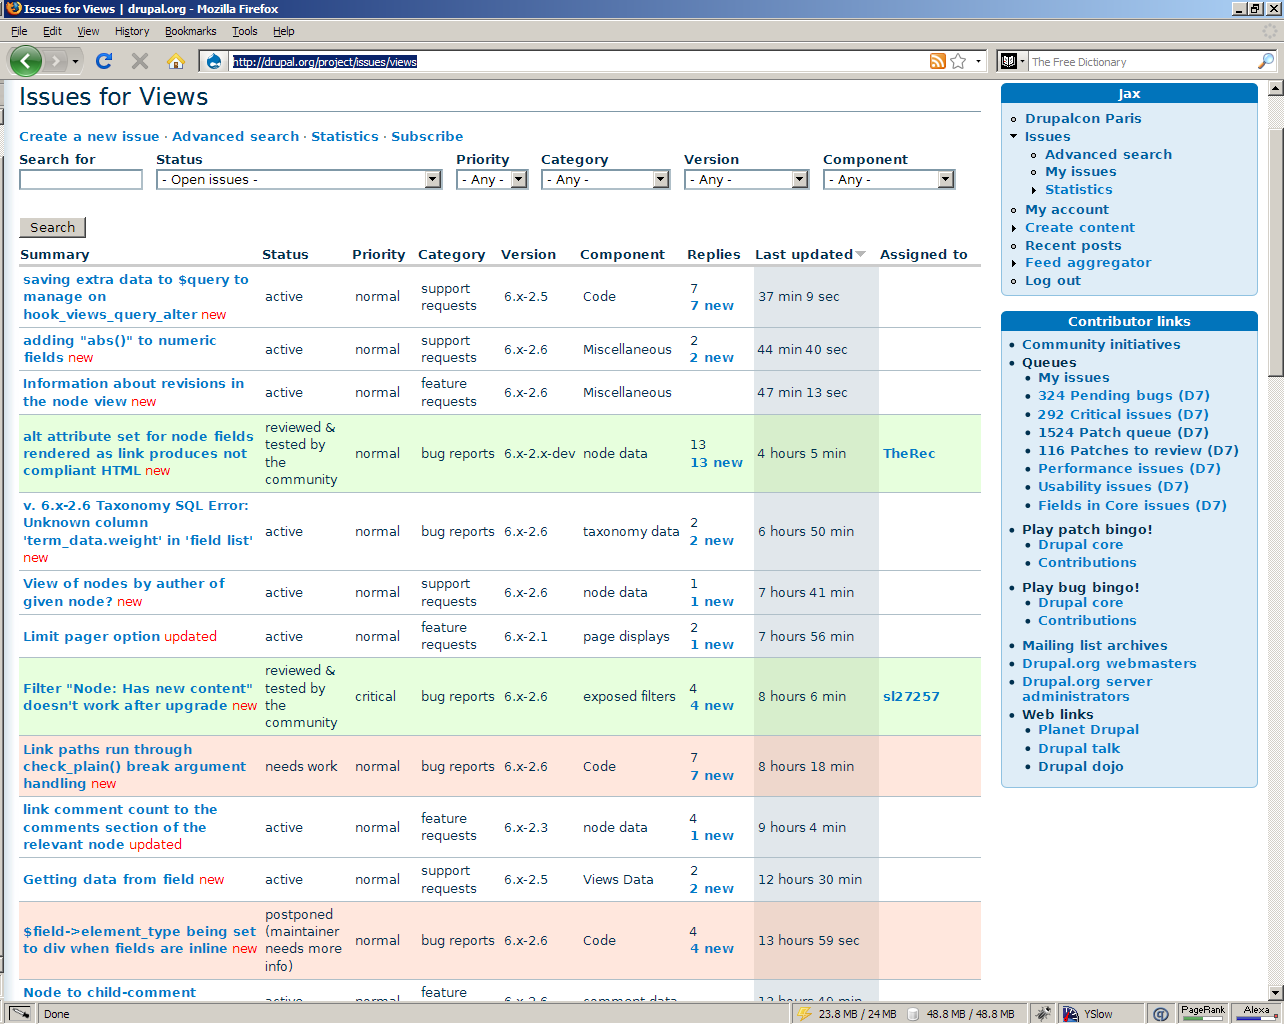This screenshot has width=1284, height=1024.
Task: Click the 'Search for' text field
Action: pos(81,180)
